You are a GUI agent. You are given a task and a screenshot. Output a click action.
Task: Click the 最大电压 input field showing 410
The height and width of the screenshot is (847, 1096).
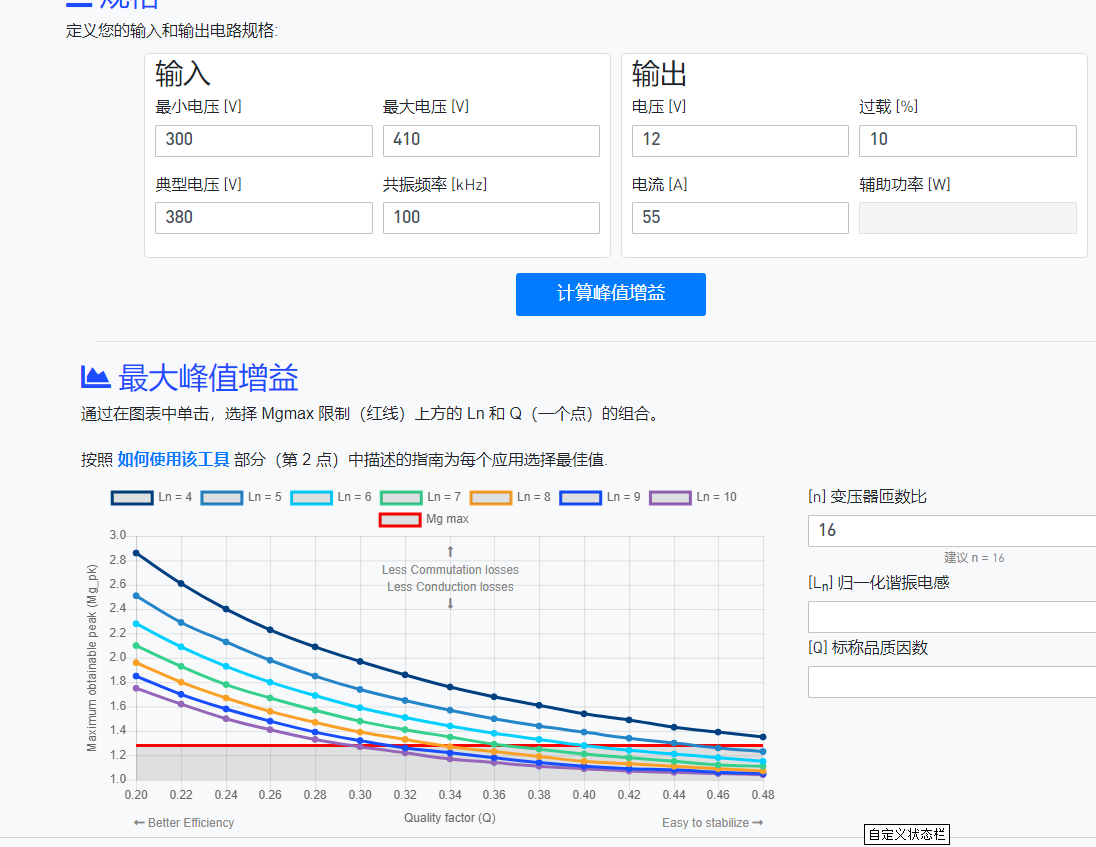click(x=491, y=140)
